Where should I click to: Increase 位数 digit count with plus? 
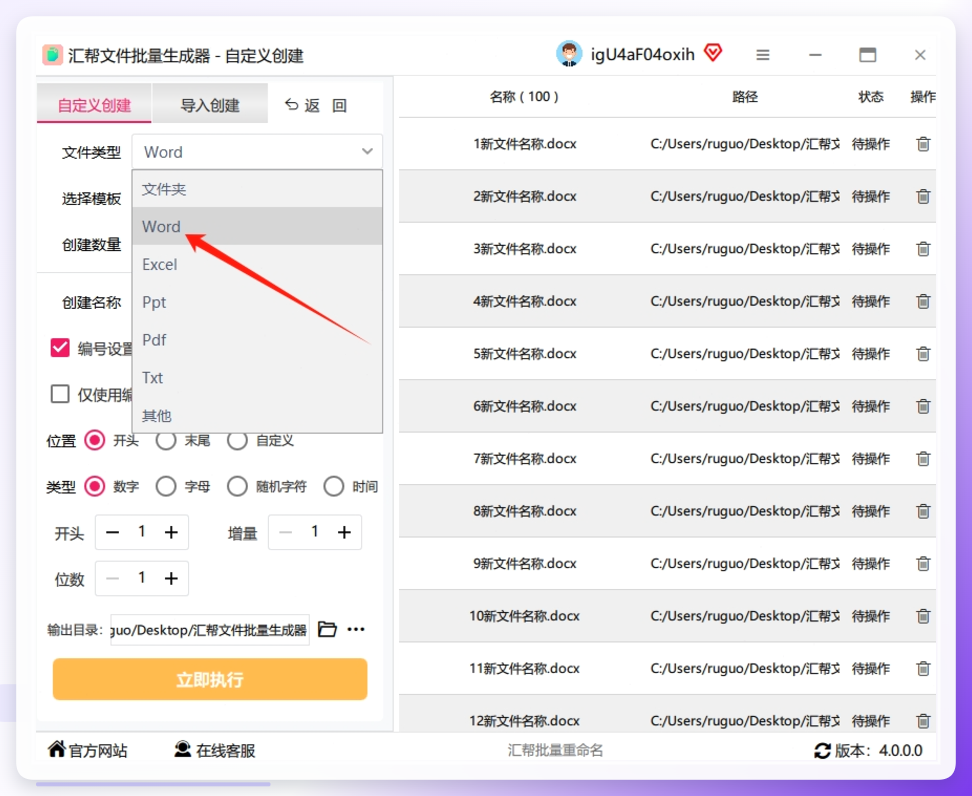coord(171,578)
